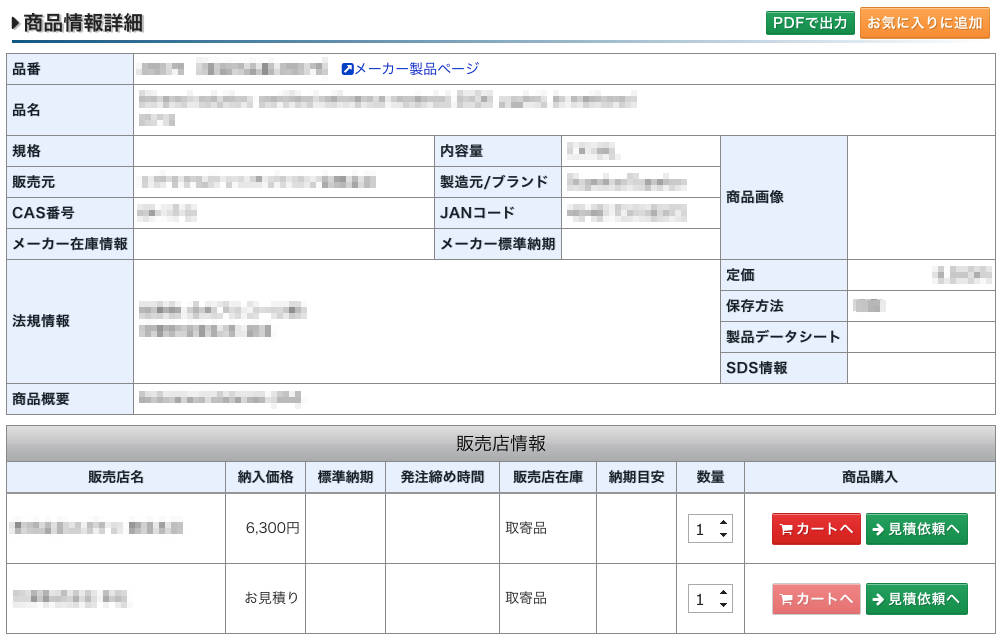Click 取寄品 stock cell in お見積り row
1002x641 pixels.
pyautogui.click(x=548, y=598)
